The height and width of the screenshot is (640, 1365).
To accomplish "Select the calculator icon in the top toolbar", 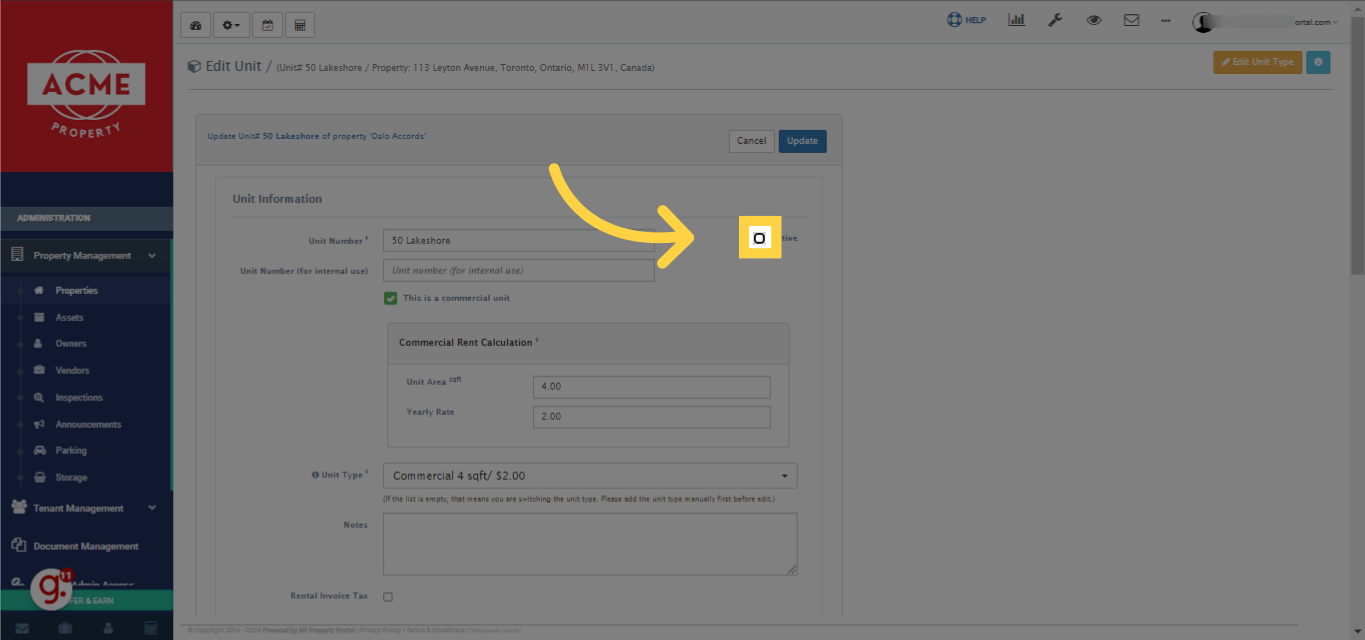I will 299,24.
